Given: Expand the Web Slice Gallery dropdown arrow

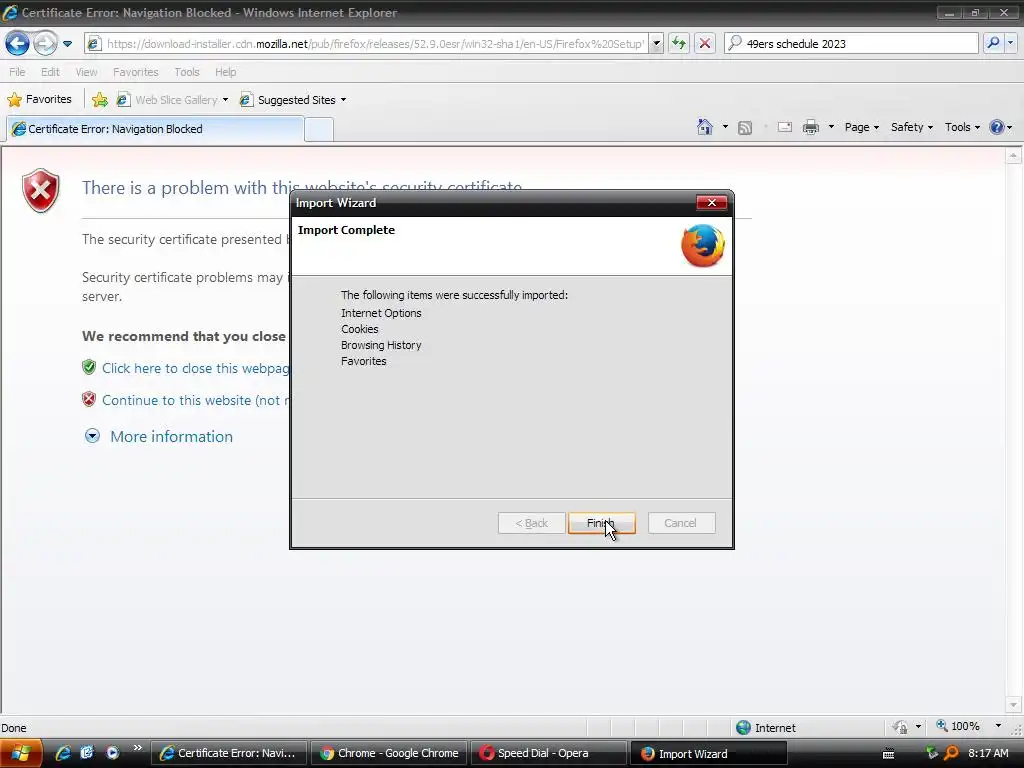Looking at the screenshot, I should [225, 100].
